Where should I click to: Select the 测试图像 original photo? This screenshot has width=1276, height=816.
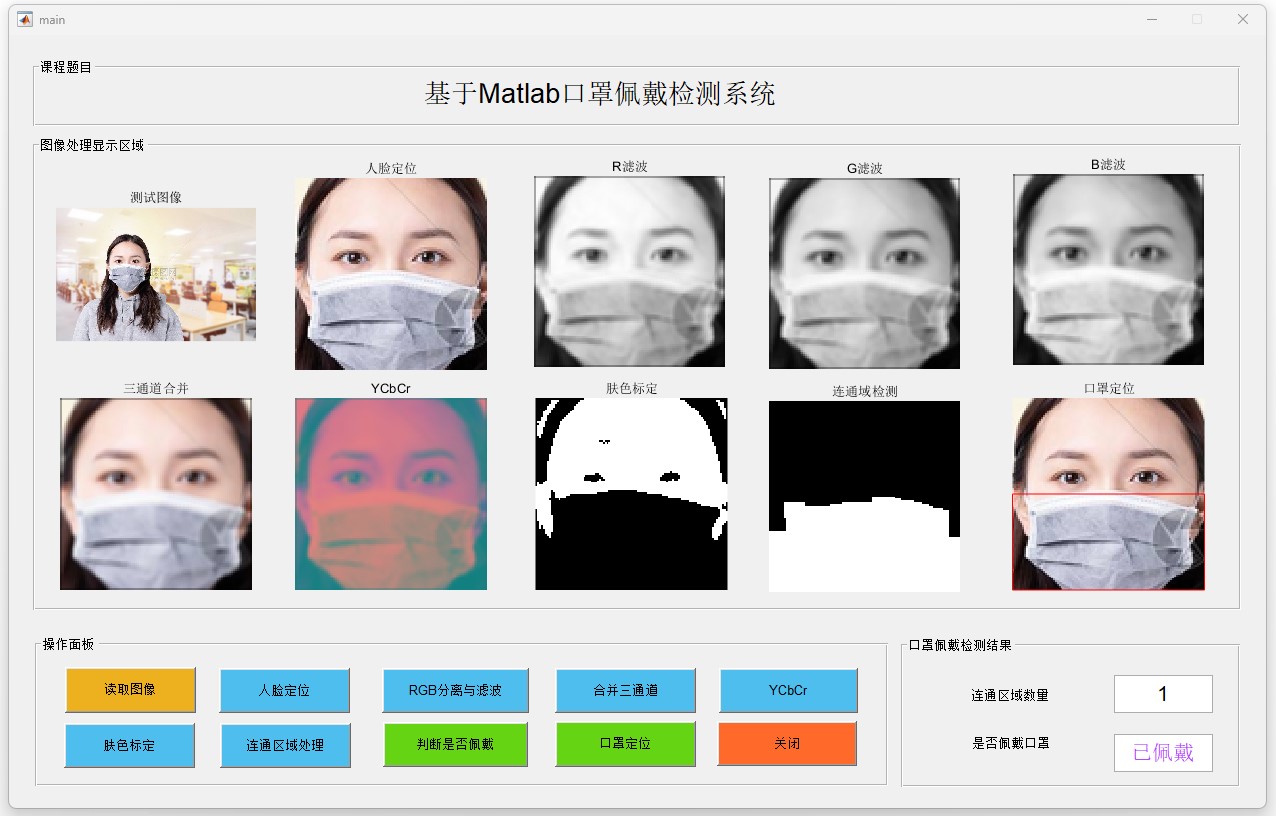156,274
